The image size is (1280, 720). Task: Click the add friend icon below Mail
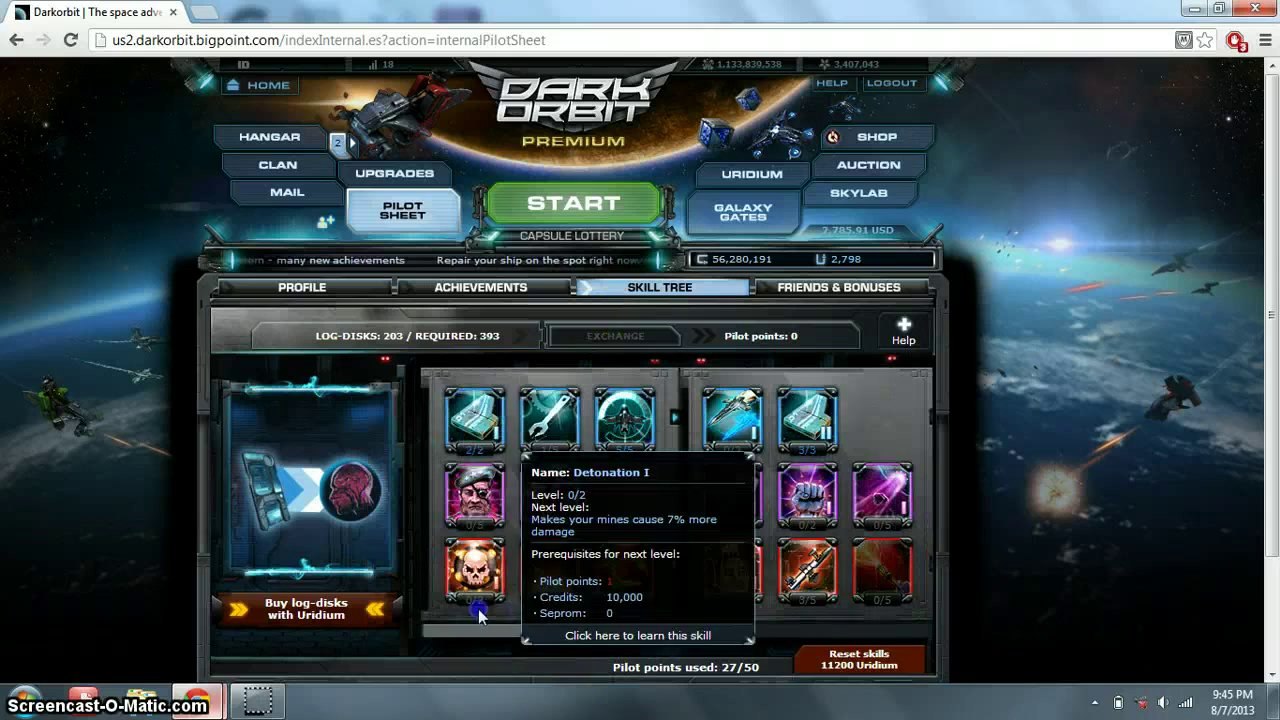point(326,222)
